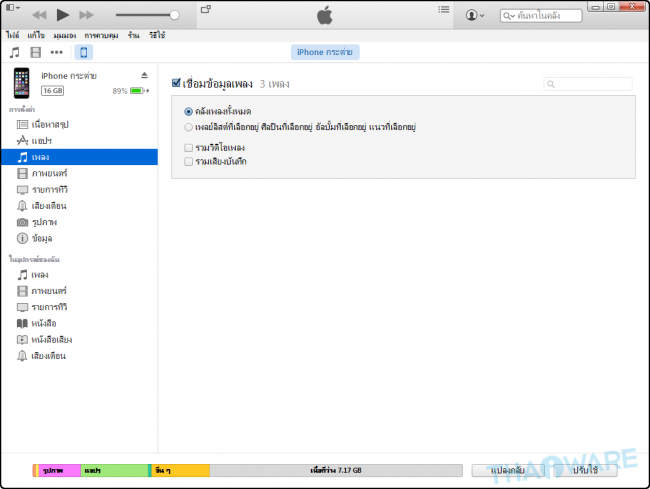The image size is (650, 489).
Task: Click the การตั้งค่า section header
Action: pos(22,109)
